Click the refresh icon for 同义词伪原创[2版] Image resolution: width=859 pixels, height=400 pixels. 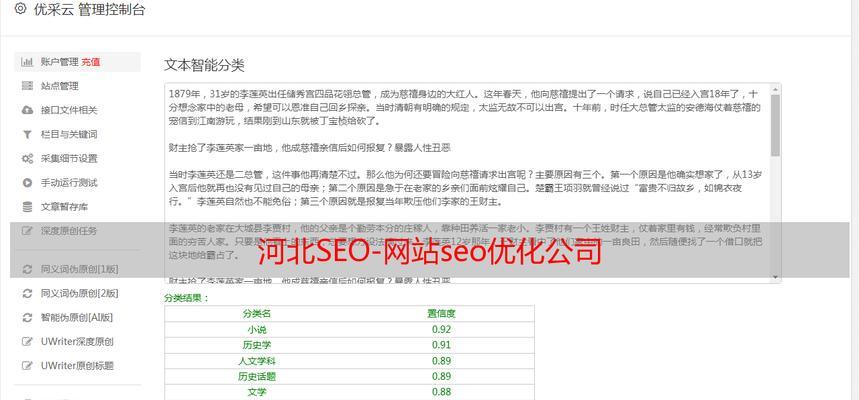tap(27, 293)
